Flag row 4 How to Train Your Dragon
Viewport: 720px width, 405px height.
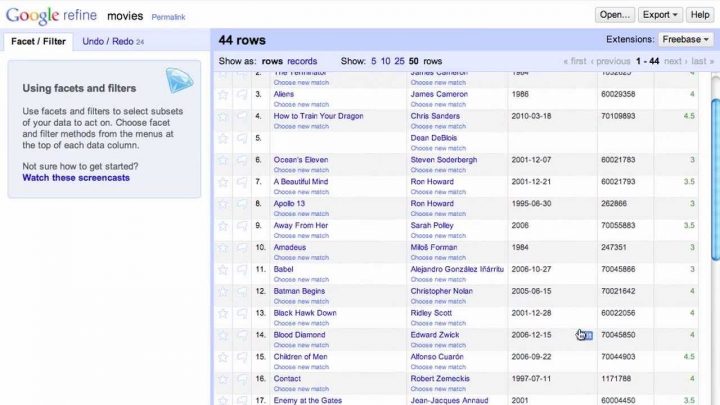tap(242, 117)
